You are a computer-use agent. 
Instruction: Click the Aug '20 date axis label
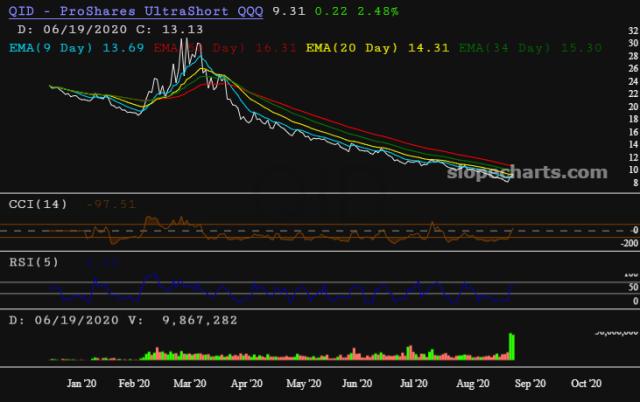469,384
